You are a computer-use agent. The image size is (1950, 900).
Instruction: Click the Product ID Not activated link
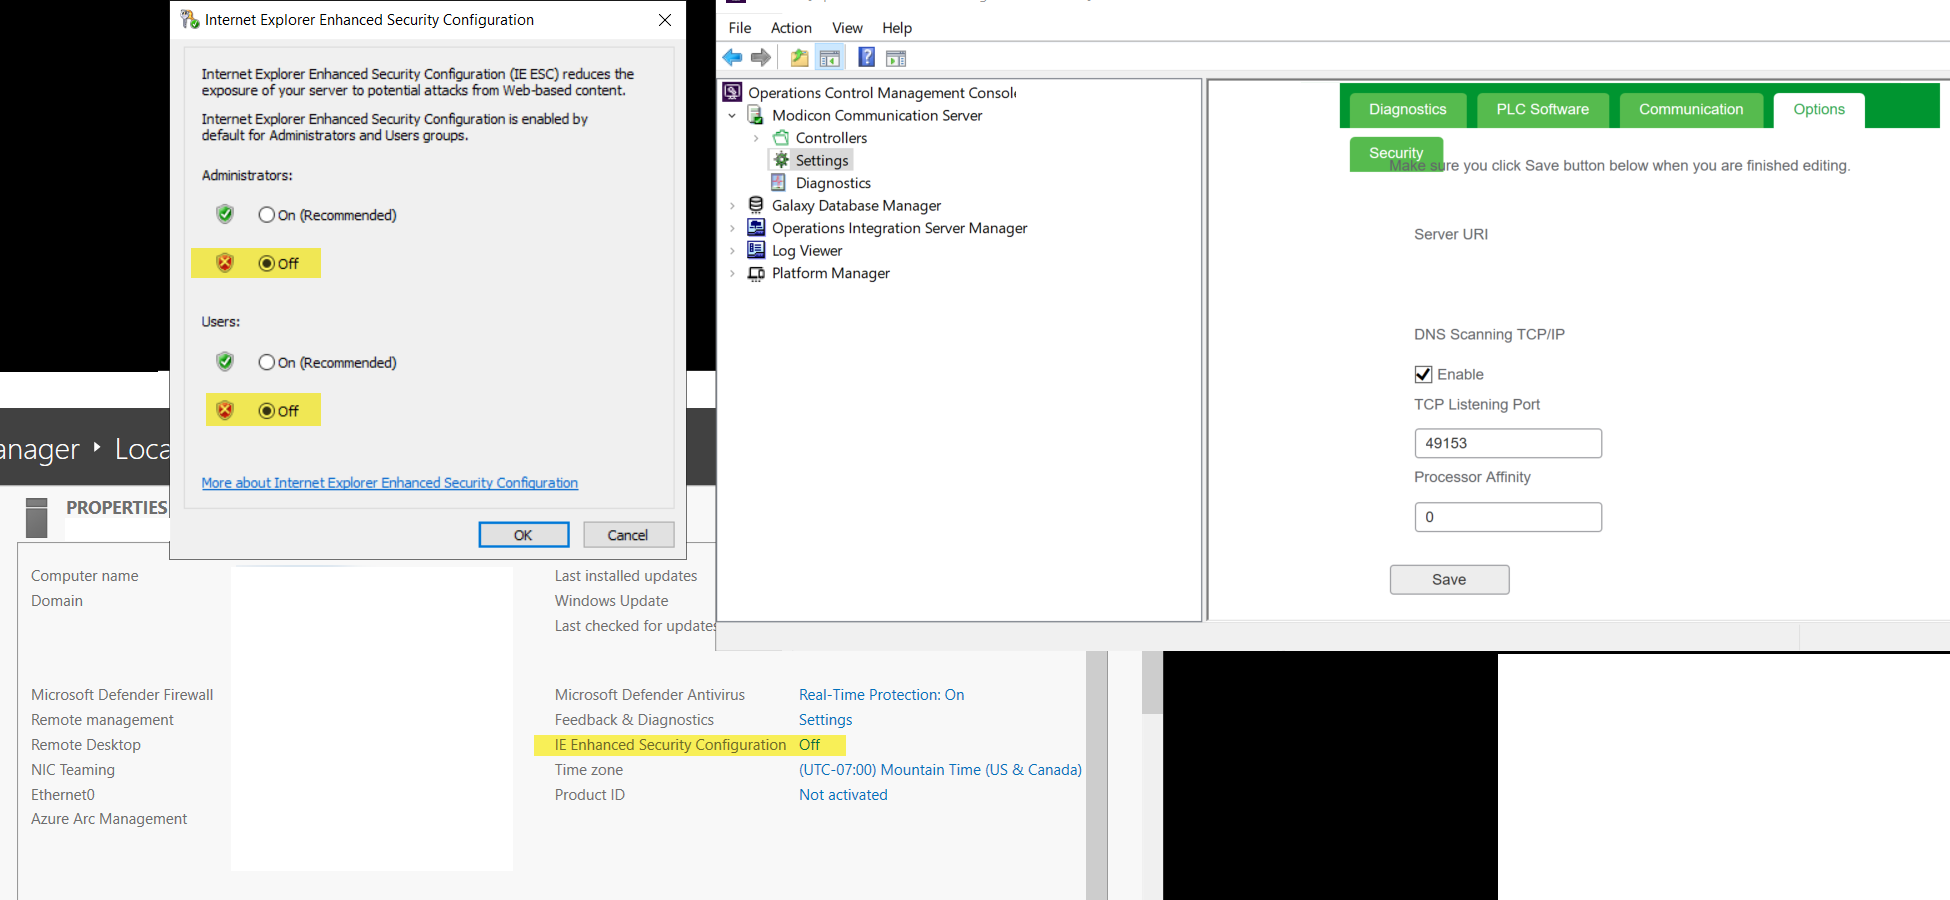pyautogui.click(x=843, y=795)
